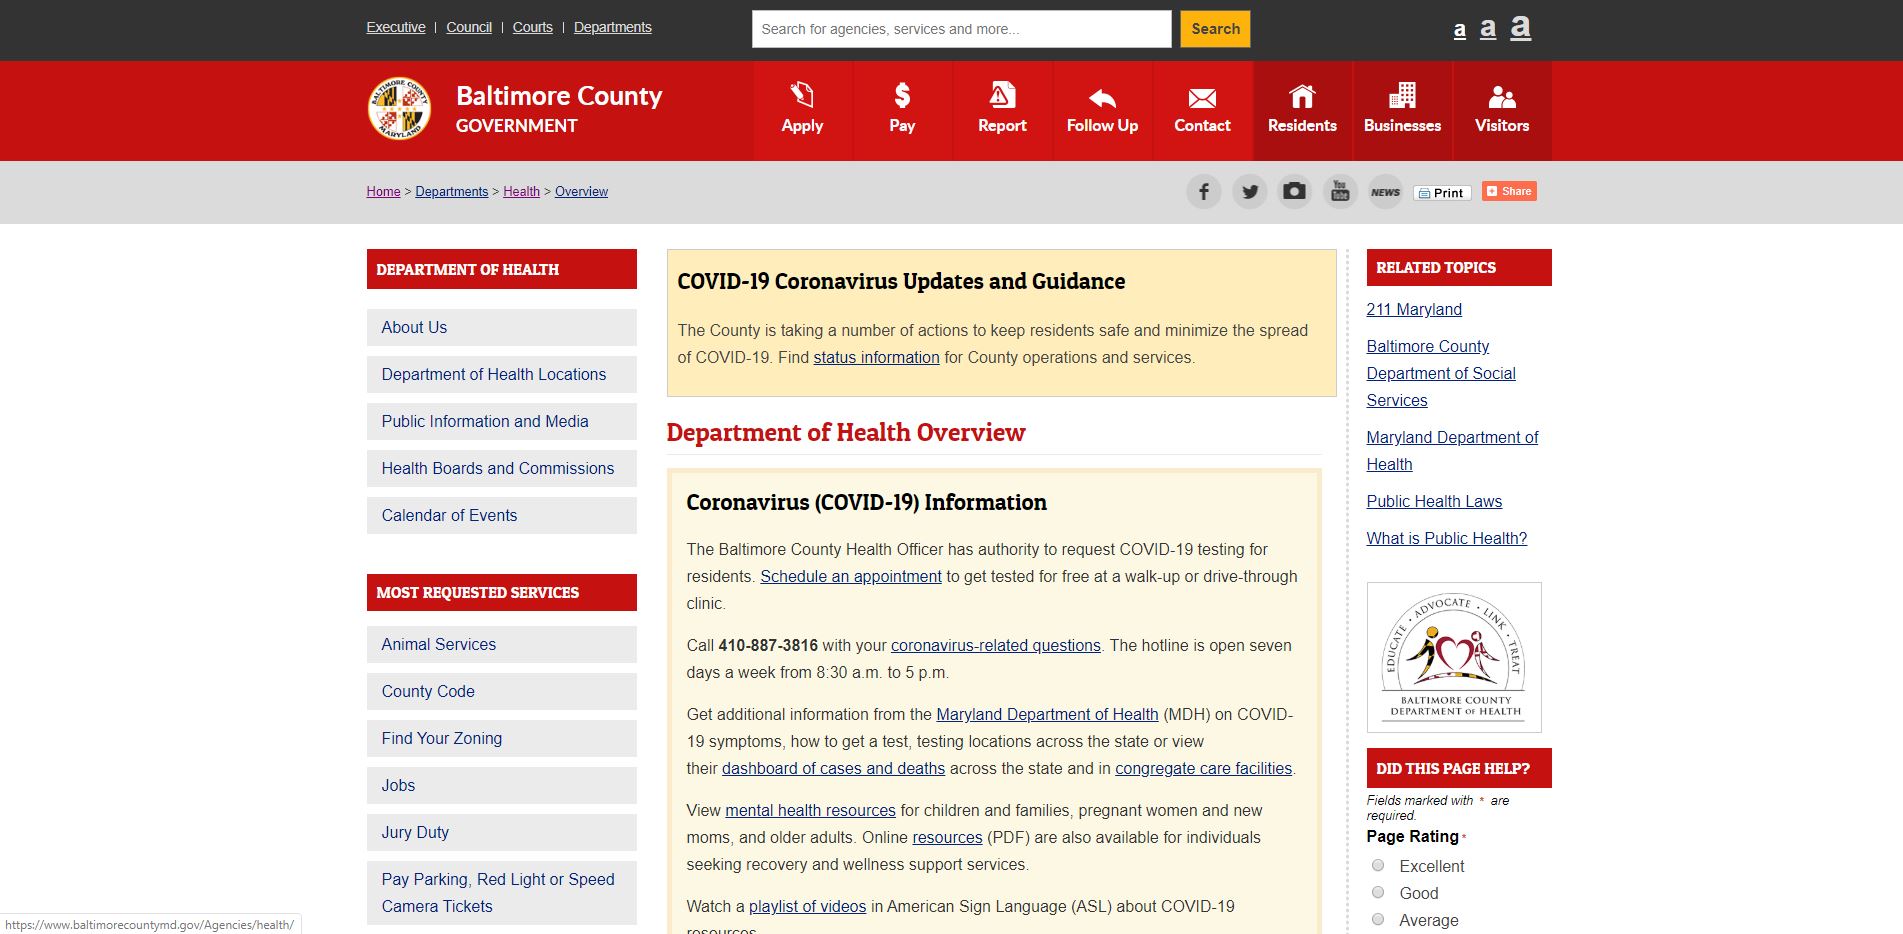Open the YouTube icon
Viewport: 1903px width, 934px height.
1340,191
